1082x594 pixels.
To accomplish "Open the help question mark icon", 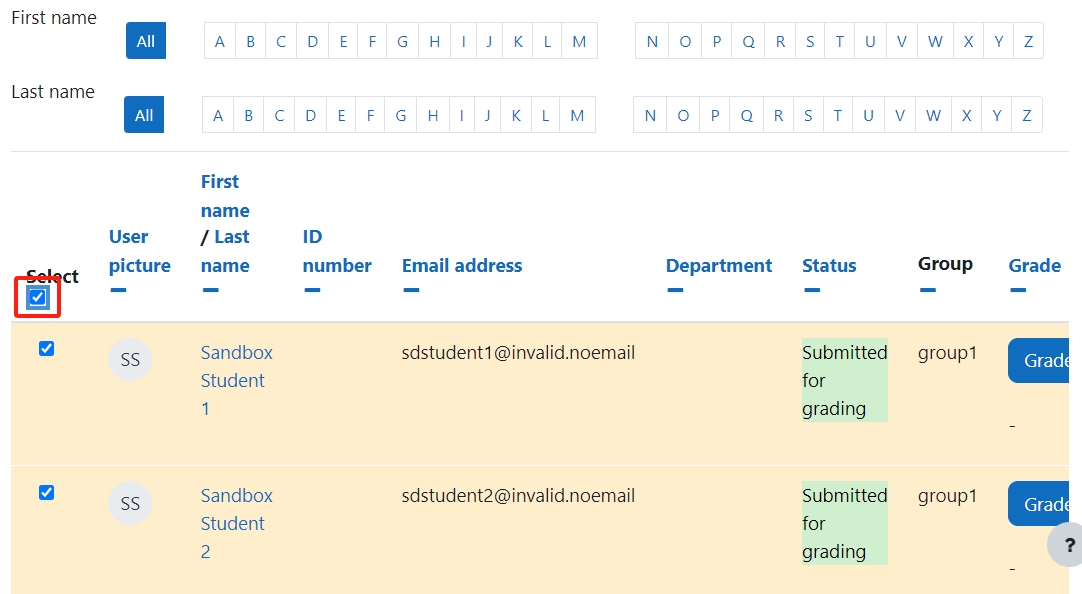I will [1066, 545].
